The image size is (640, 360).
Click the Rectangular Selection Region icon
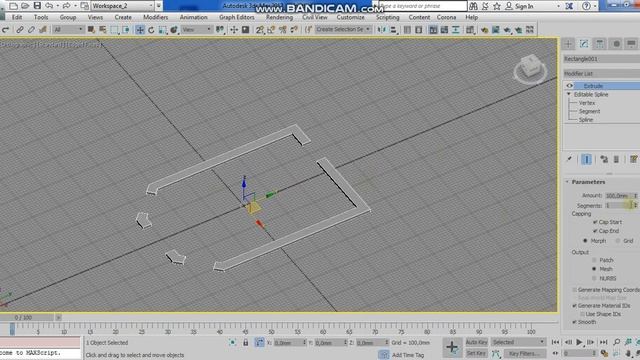[x=114, y=30]
